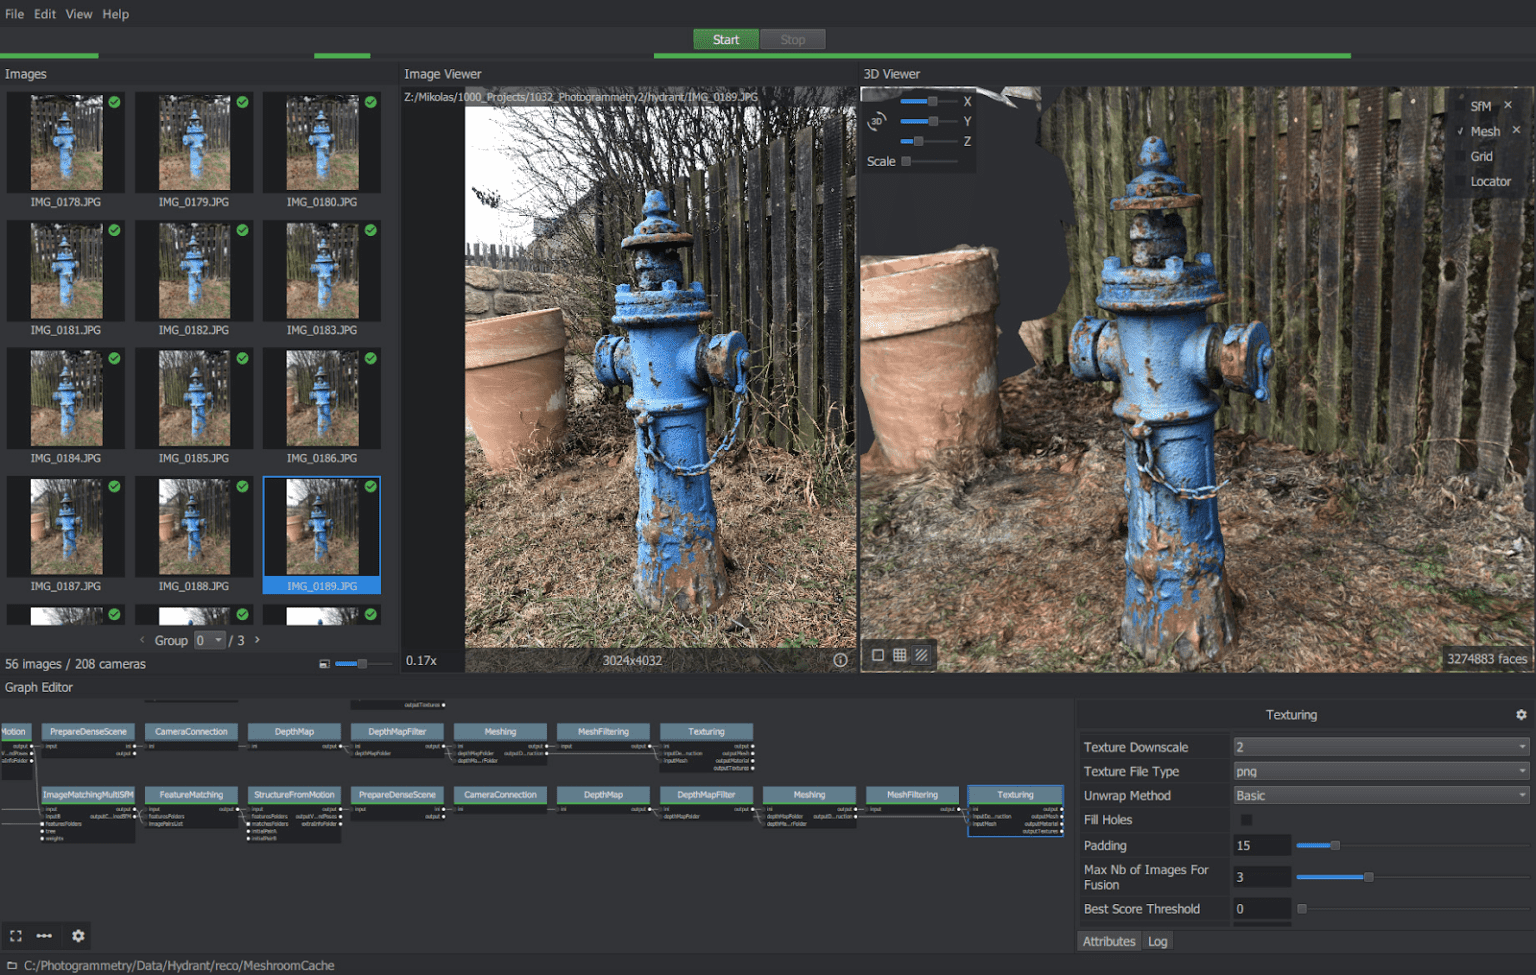Open the Unwrap Method dropdown
The height and width of the screenshot is (975, 1536).
tap(1380, 795)
